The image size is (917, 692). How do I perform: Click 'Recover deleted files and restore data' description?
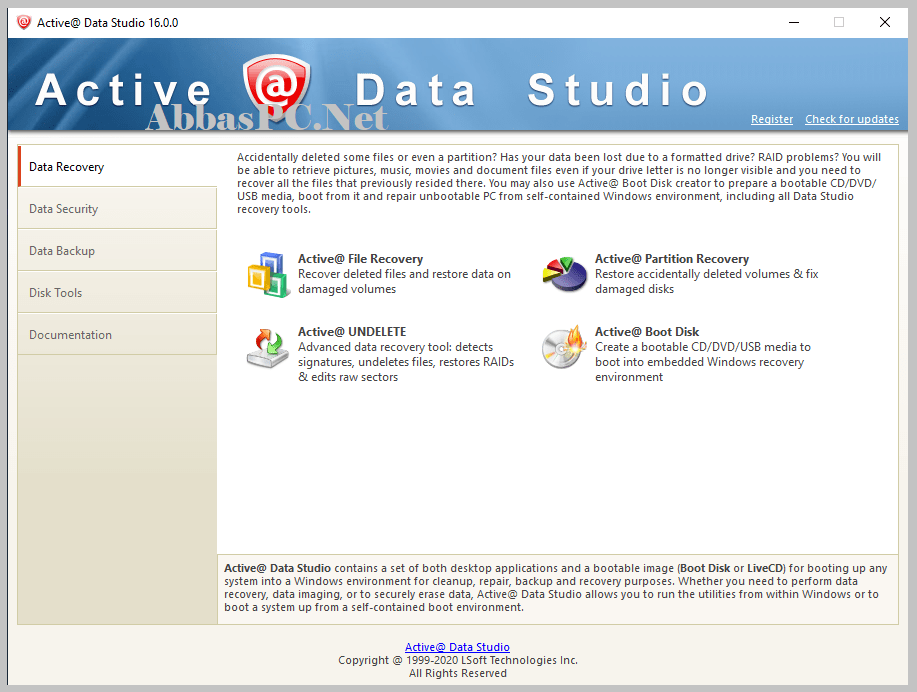405,281
